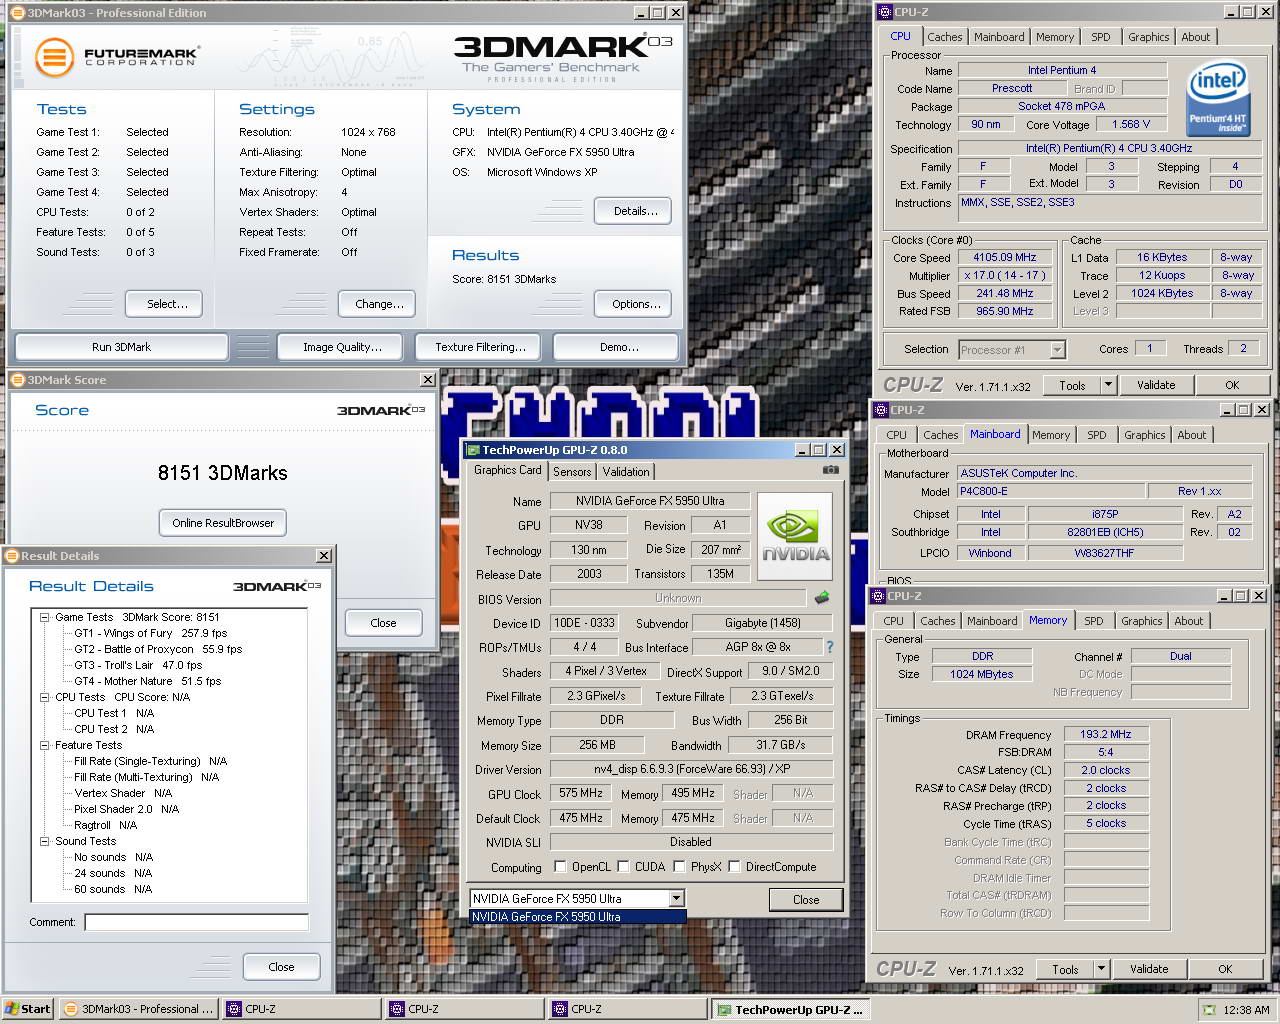The image size is (1280, 1024).
Task: Click the NVIDIA logo in GPU-Z
Action: (x=795, y=536)
